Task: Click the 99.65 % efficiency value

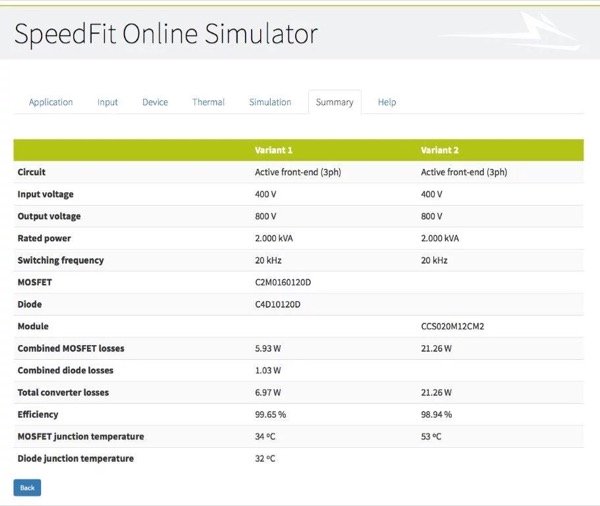Action: pyautogui.click(x=270, y=415)
